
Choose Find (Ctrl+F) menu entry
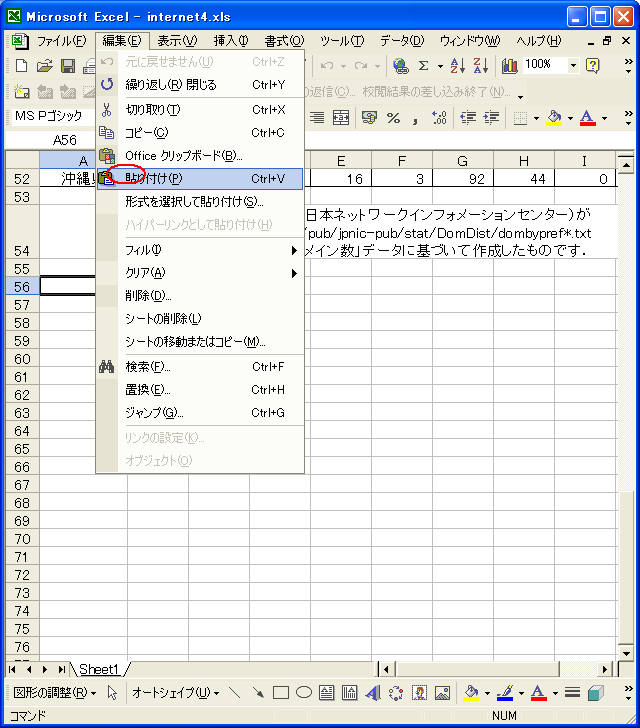tap(200, 367)
